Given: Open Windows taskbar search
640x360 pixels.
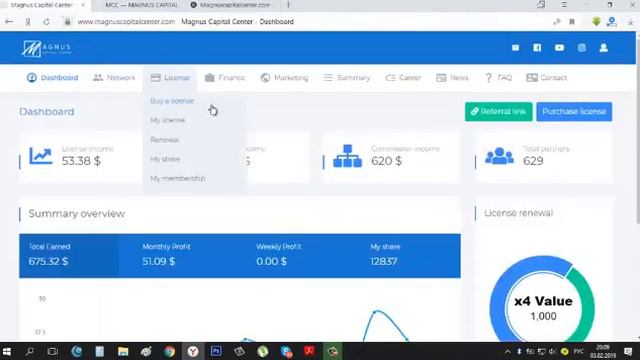Looking at the screenshot, I should pyautogui.click(x=29, y=351).
